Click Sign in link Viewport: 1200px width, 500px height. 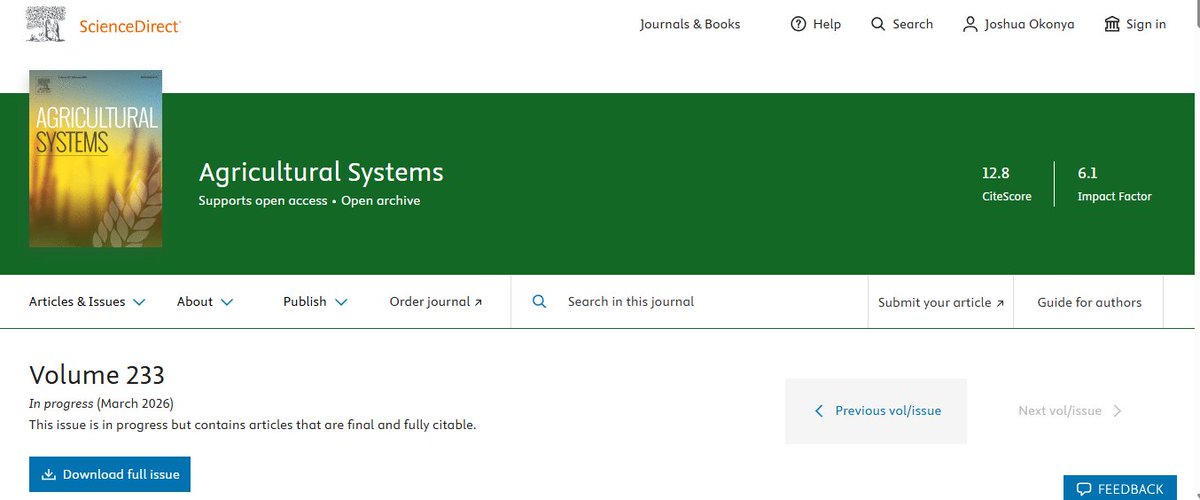click(1146, 24)
